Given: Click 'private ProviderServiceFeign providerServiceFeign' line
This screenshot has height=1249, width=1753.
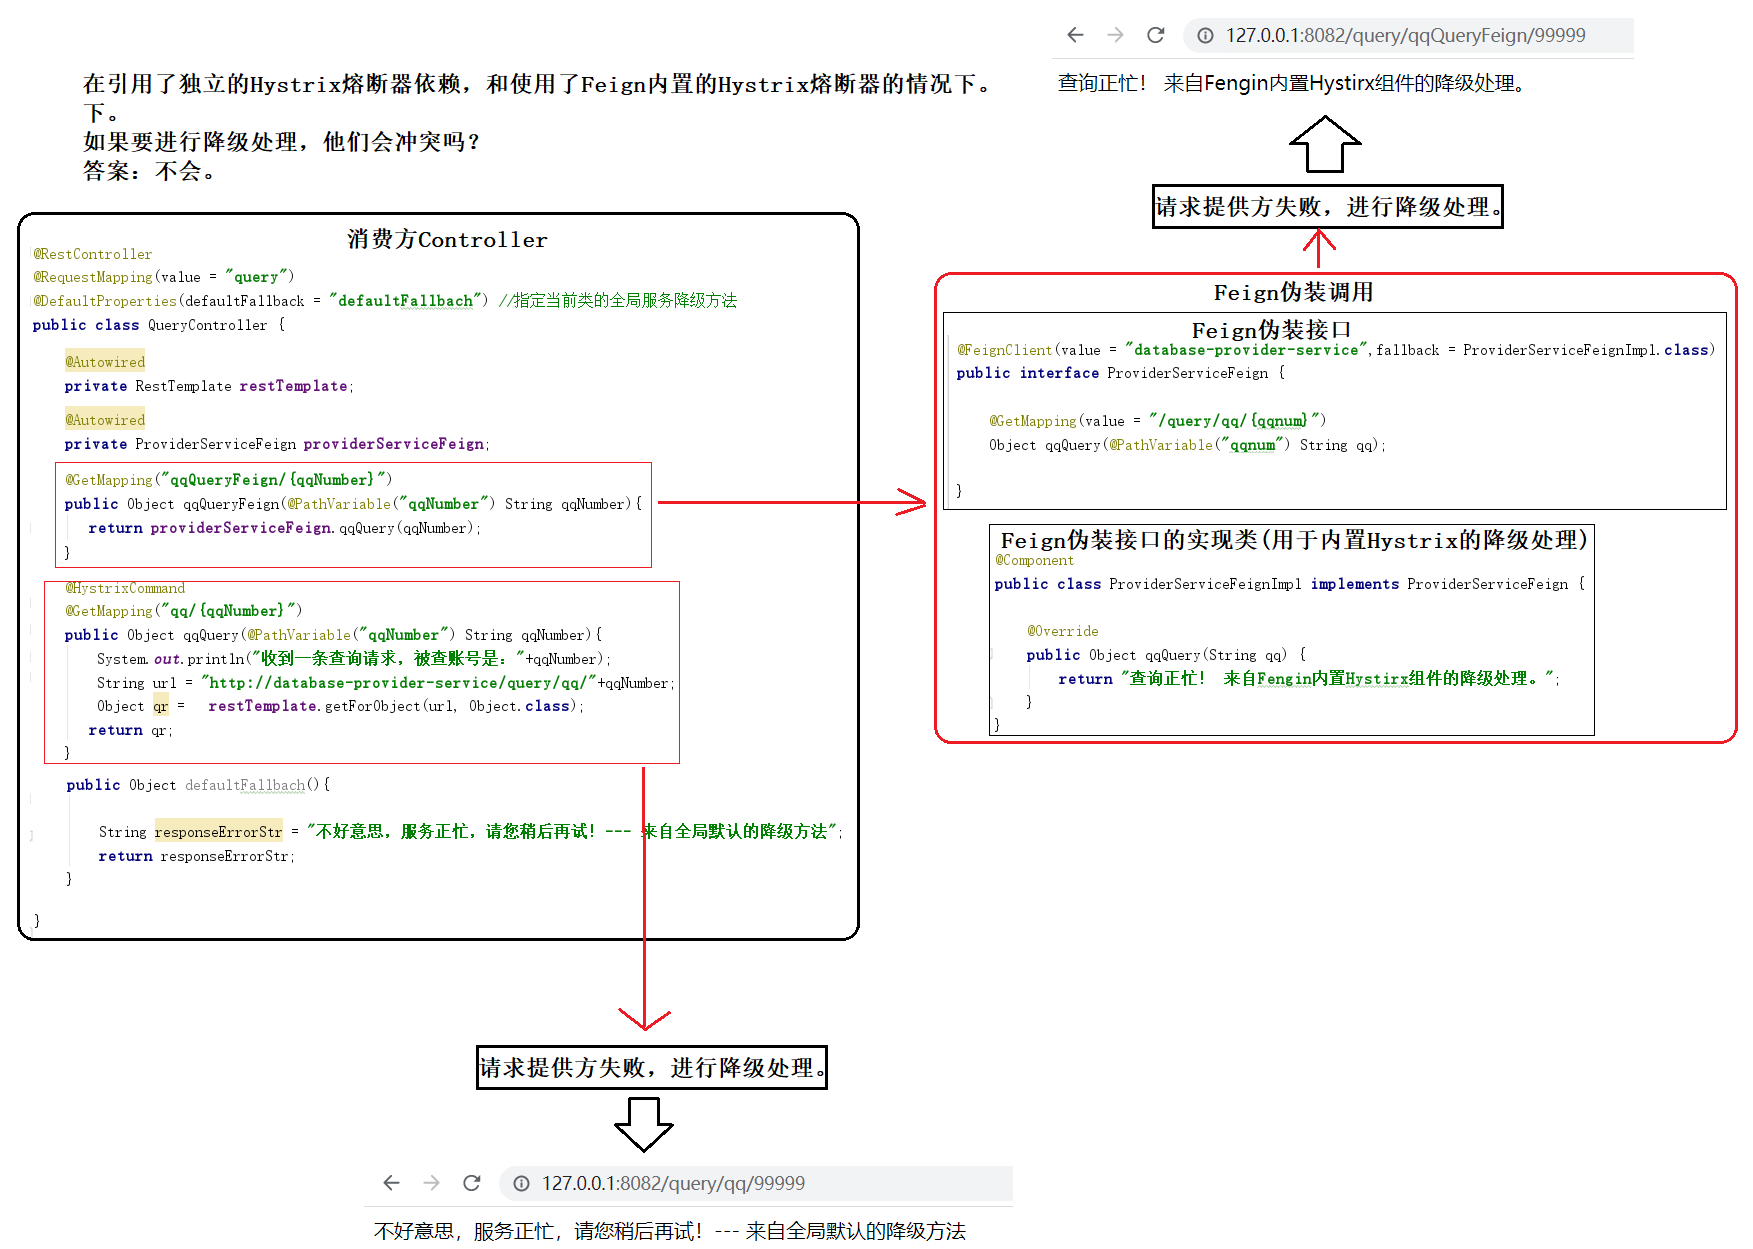Looking at the screenshot, I should coord(277,444).
